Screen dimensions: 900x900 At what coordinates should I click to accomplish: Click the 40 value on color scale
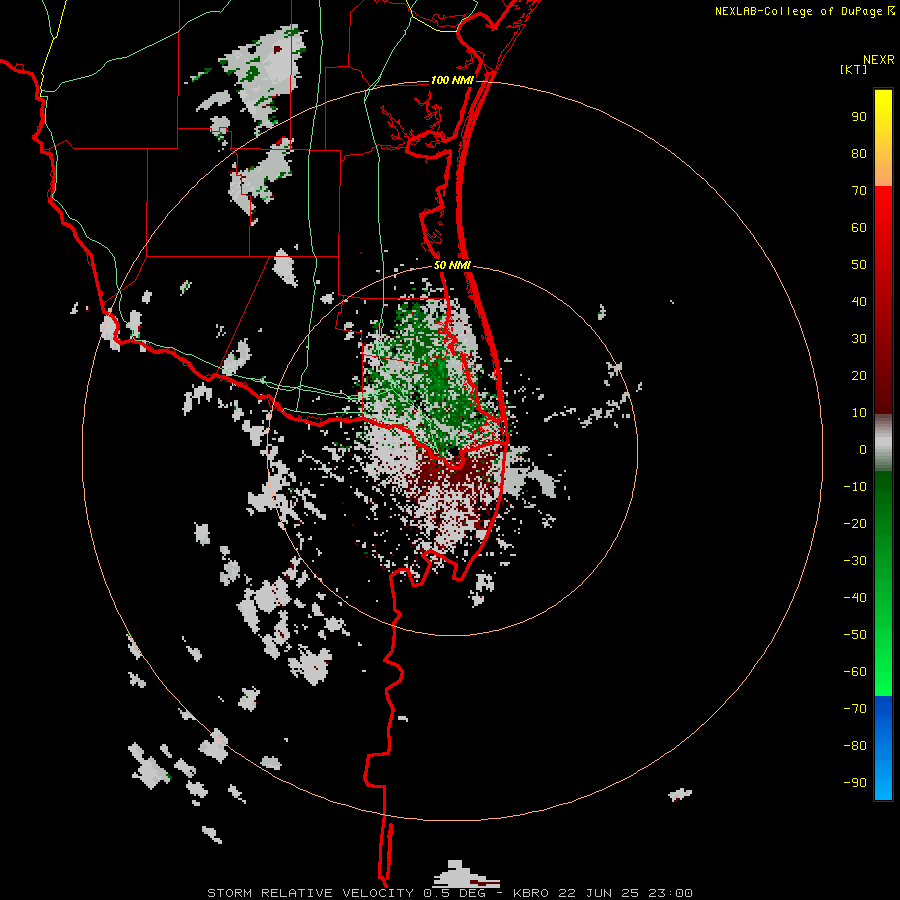coord(859,302)
